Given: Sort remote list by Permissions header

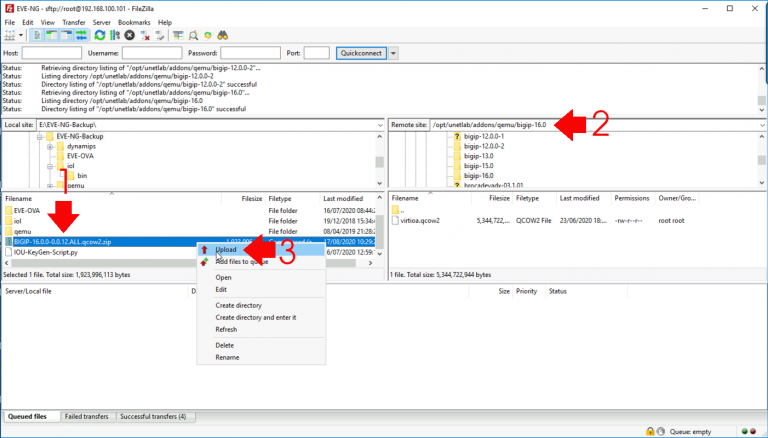Looking at the screenshot, I should point(632,198).
